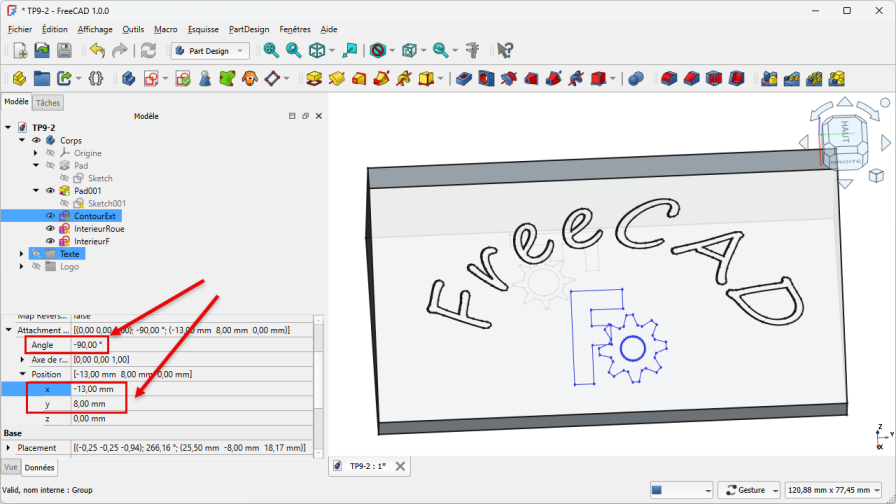
Task: Click the Angle value field -90,00°
Action: click(98, 344)
